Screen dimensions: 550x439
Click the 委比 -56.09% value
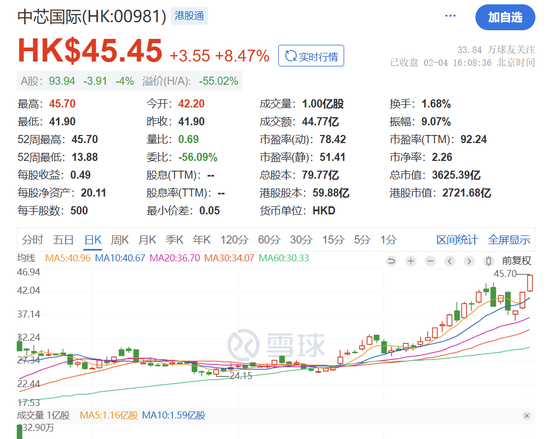[198, 157]
